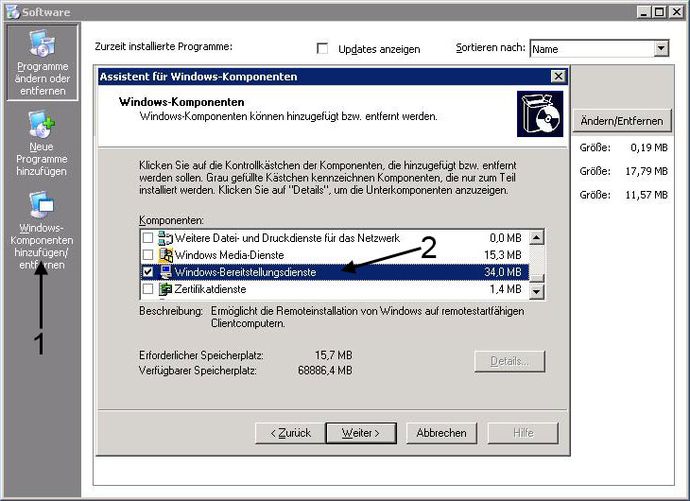Select 'Windows Media-Dienste' row text
The height and width of the screenshot is (501, 690).
pyautogui.click(x=229, y=255)
